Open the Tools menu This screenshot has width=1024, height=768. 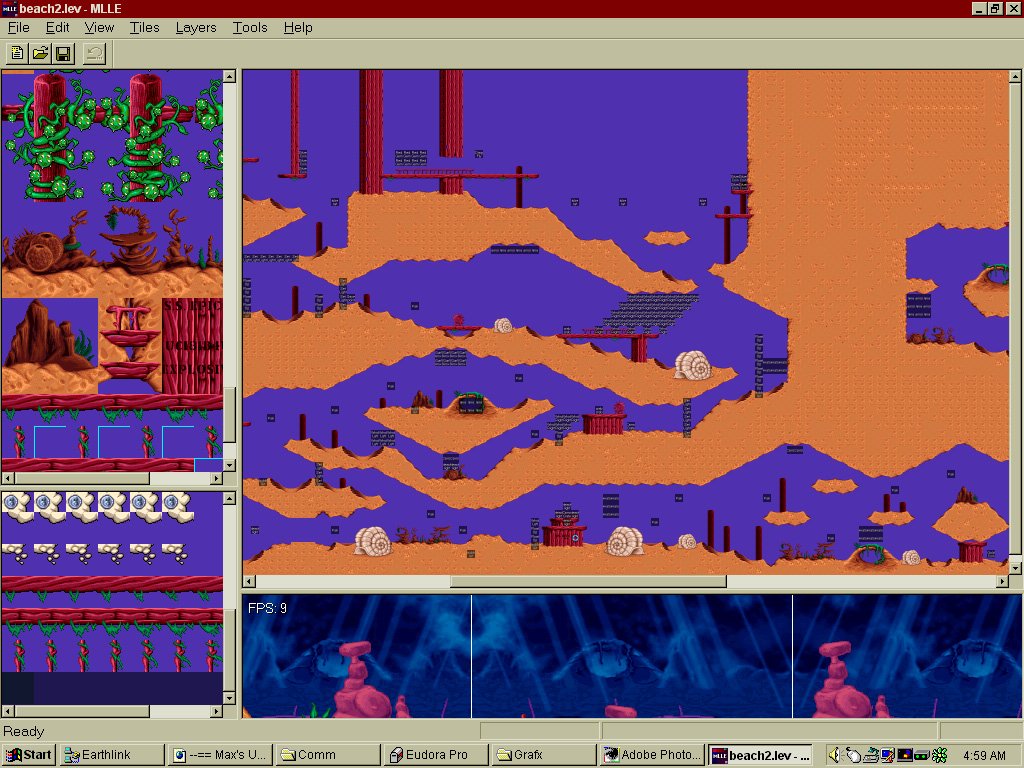[x=250, y=27]
